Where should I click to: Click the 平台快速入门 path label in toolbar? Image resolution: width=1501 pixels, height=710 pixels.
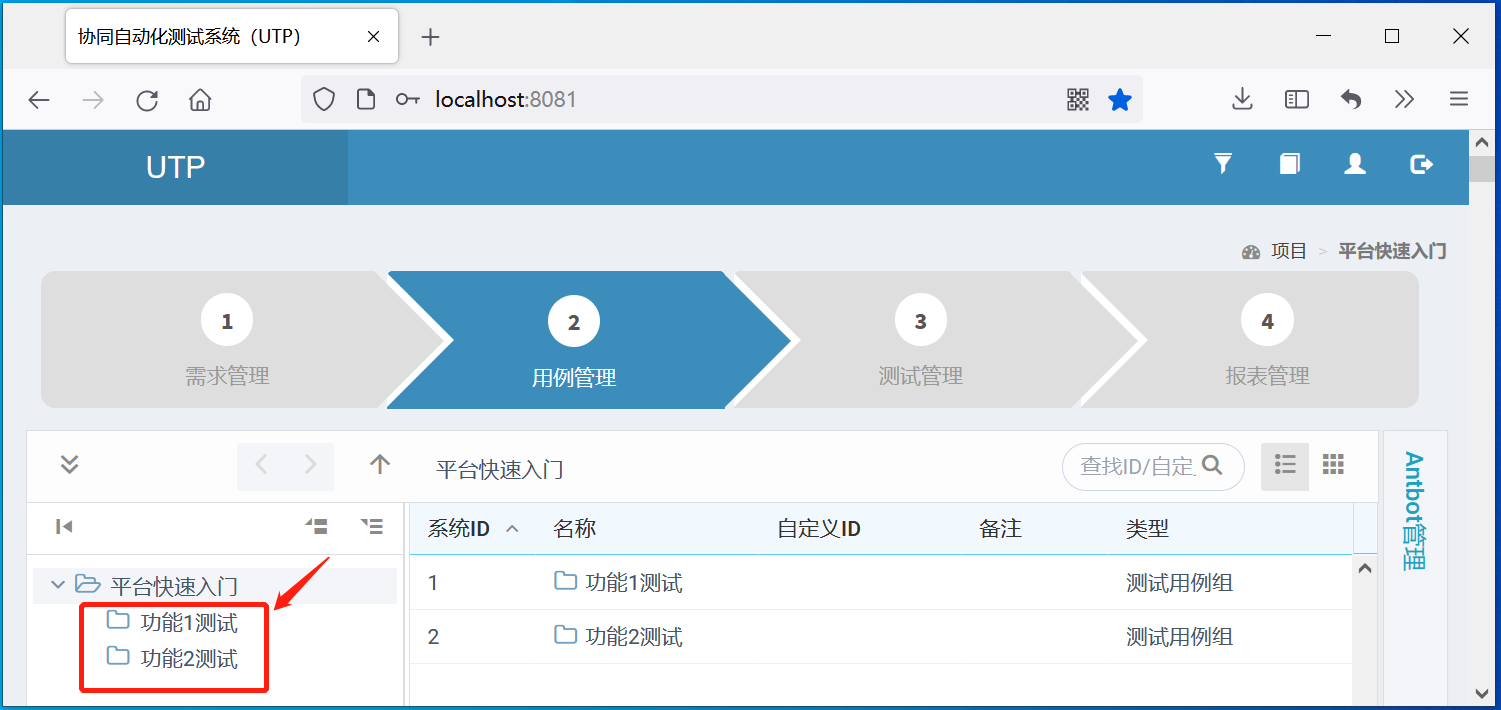click(x=499, y=469)
